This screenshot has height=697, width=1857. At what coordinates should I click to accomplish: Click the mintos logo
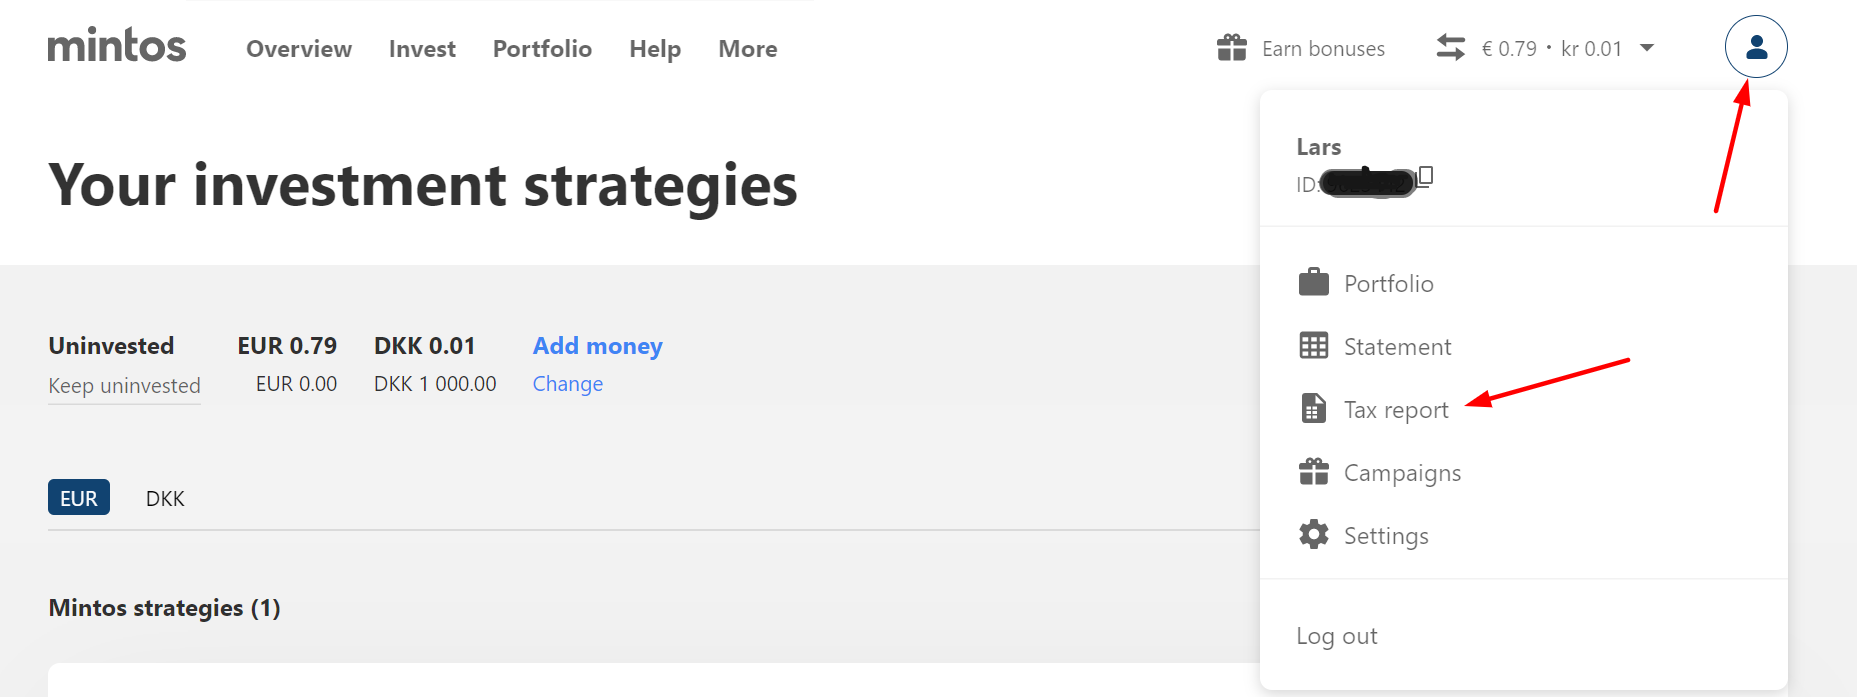click(x=117, y=46)
